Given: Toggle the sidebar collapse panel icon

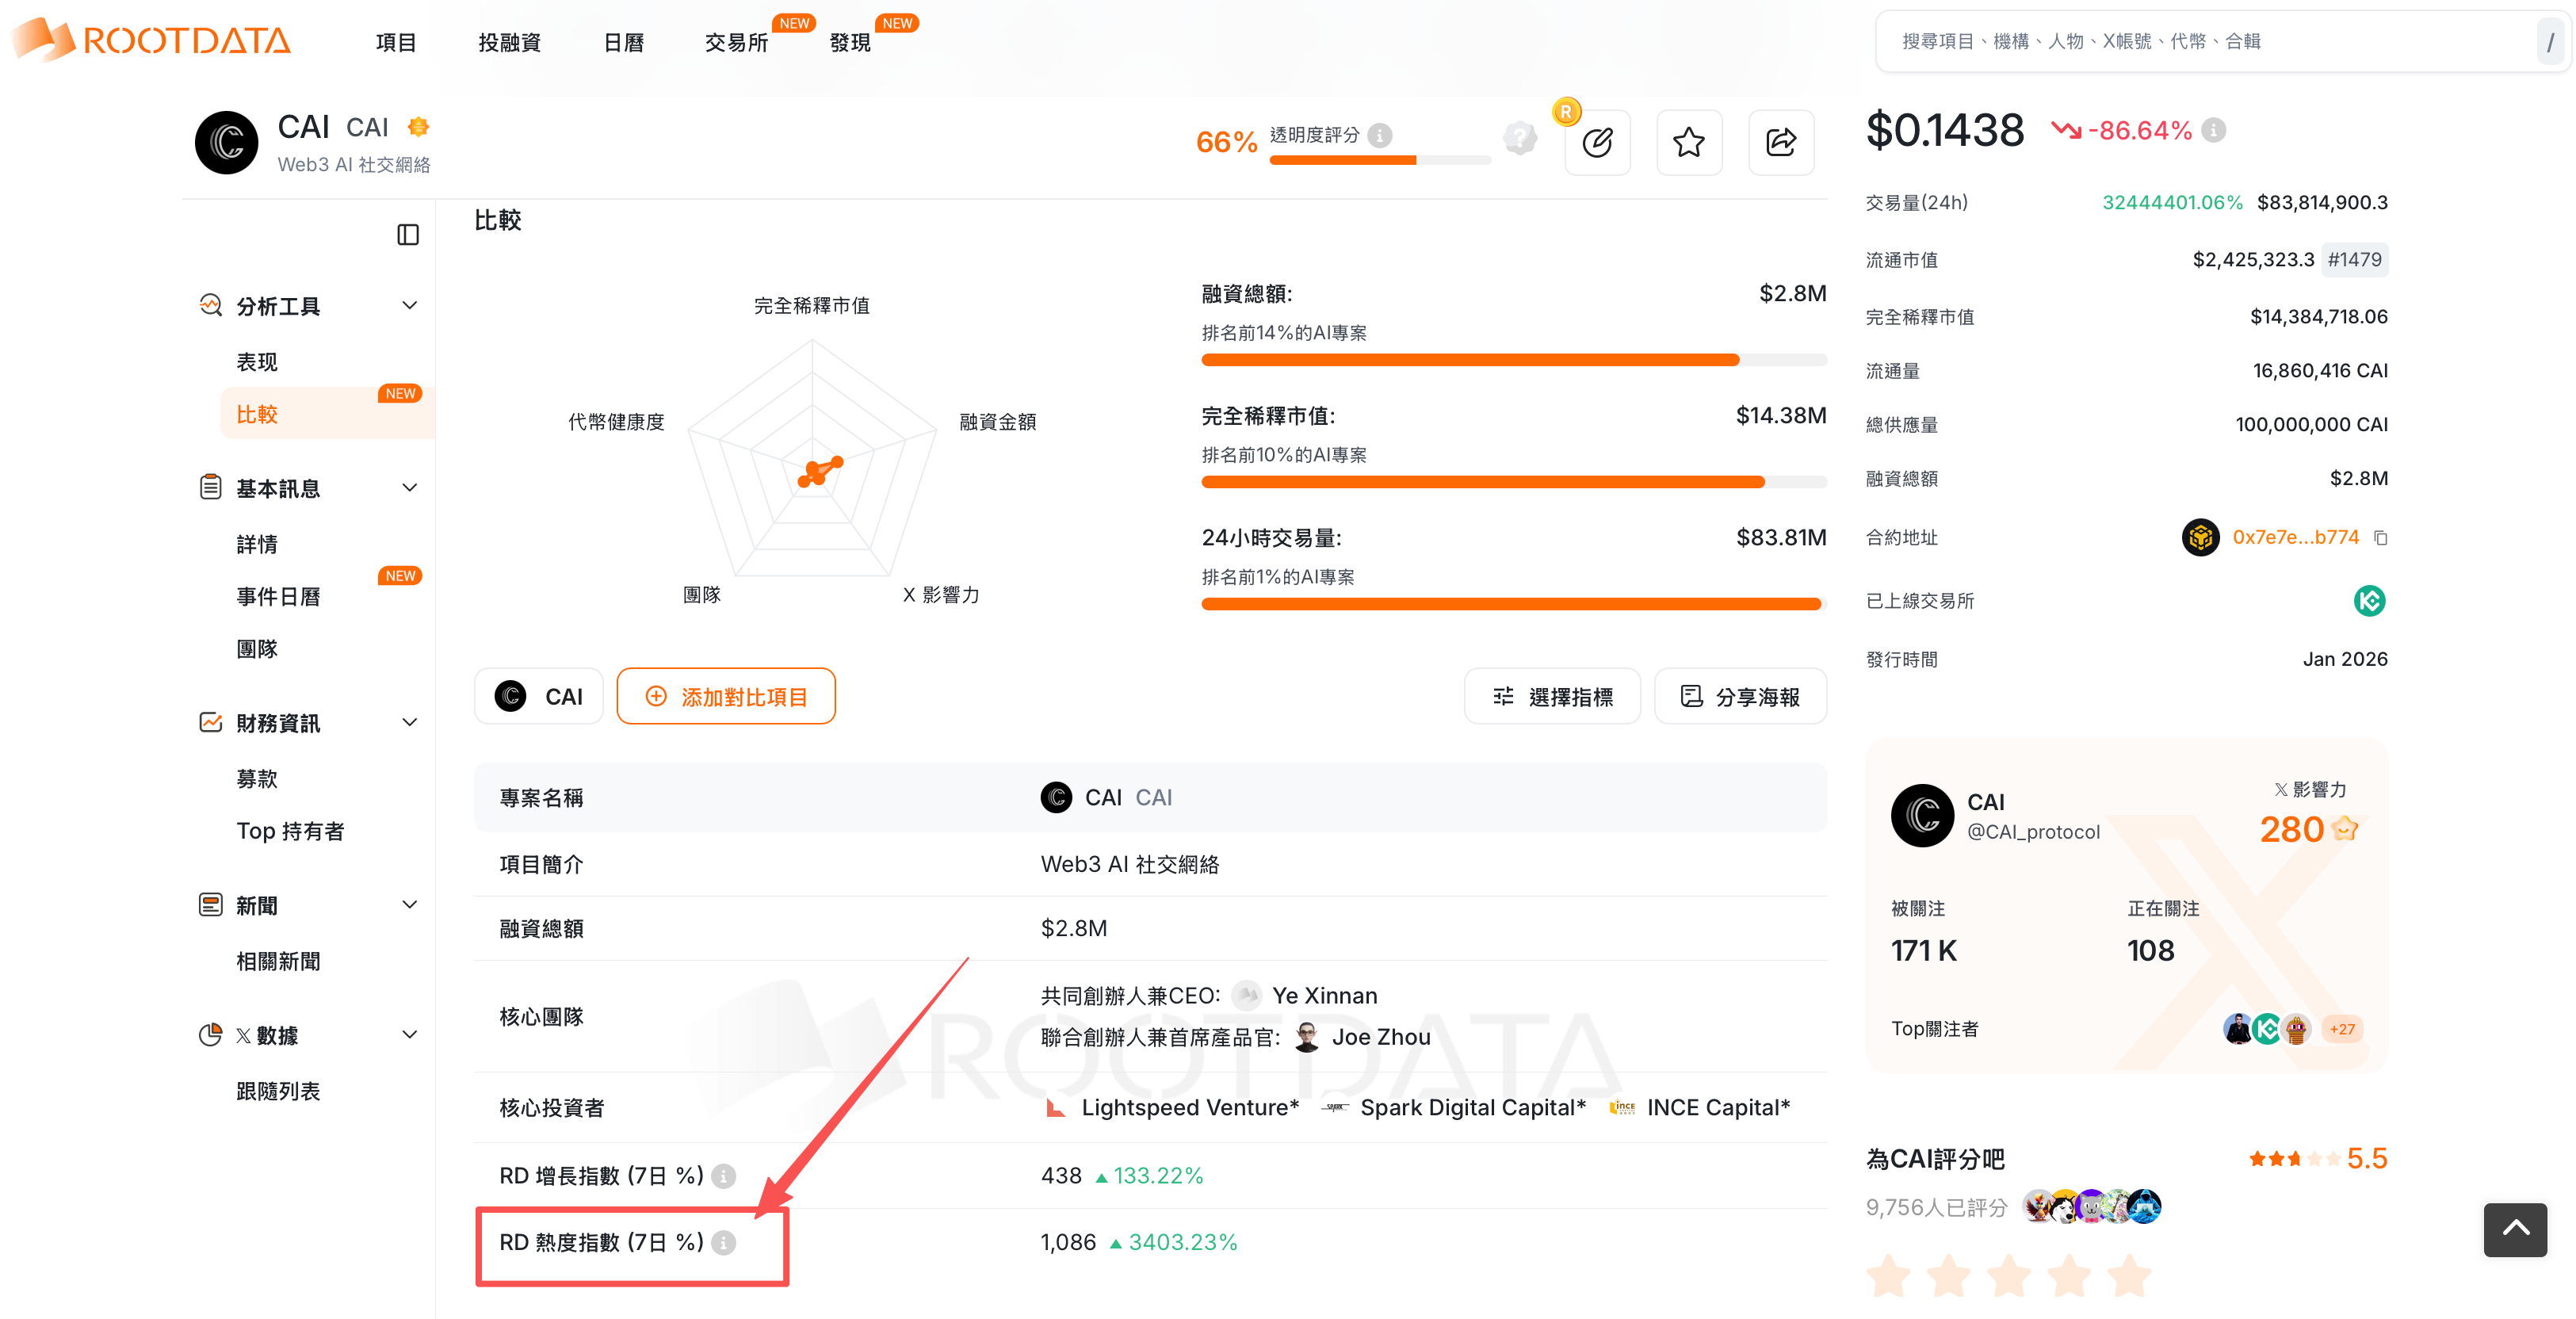Looking at the screenshot, I should click(x=408, y=235).
